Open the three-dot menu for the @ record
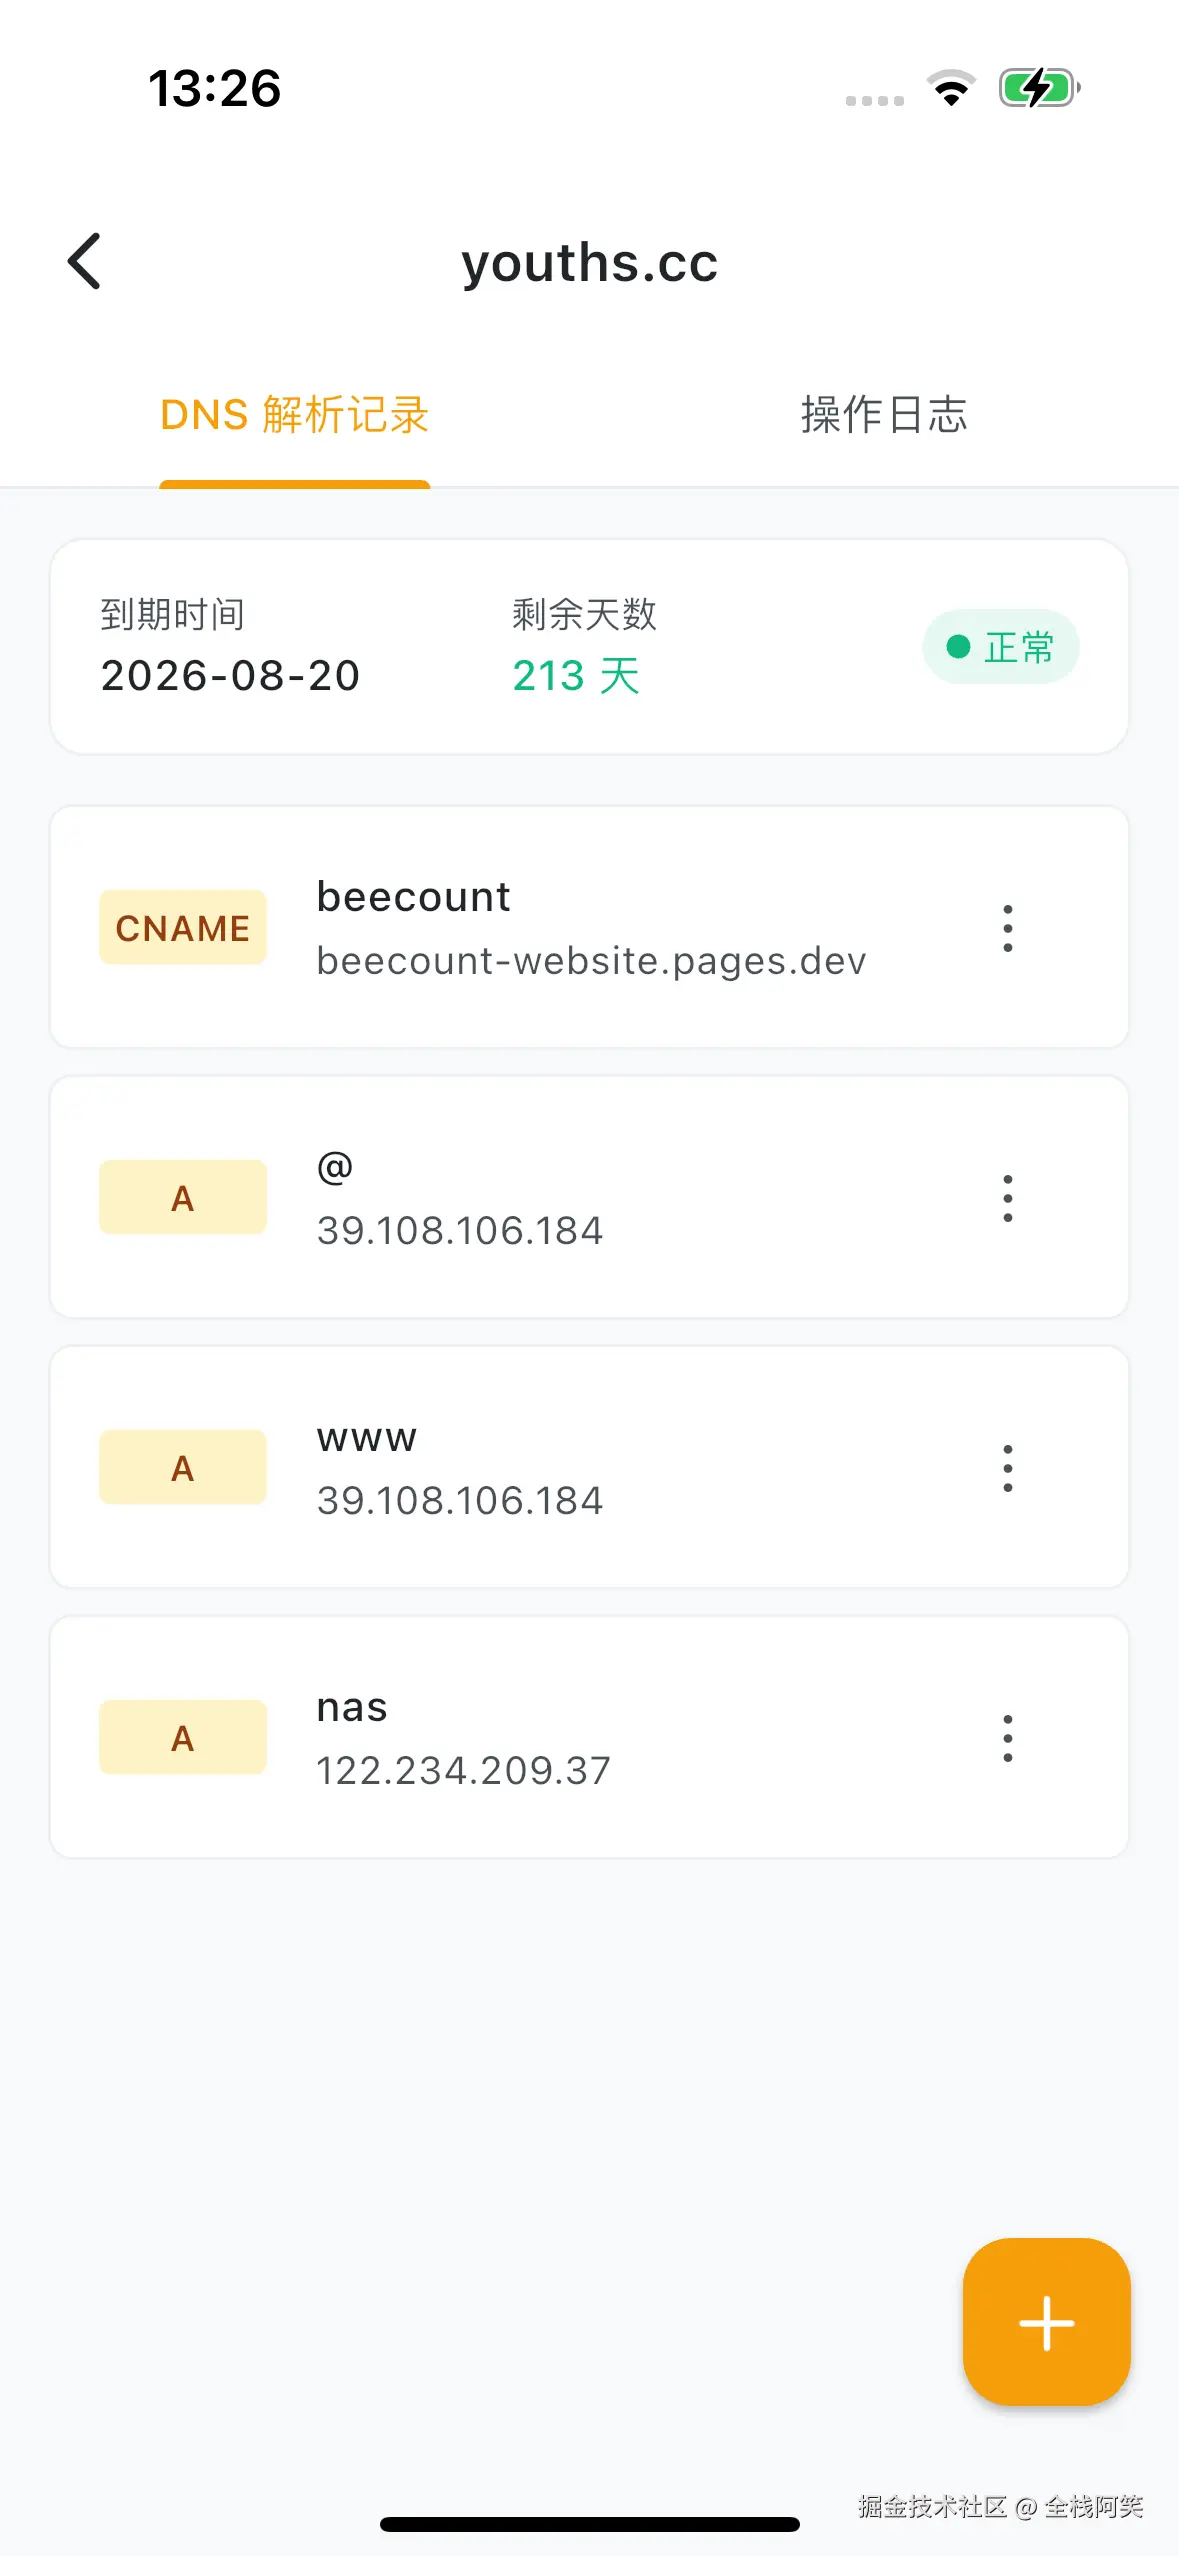The width and height of the screenshot is (1179, 2556). (x=1007, y=1197)
